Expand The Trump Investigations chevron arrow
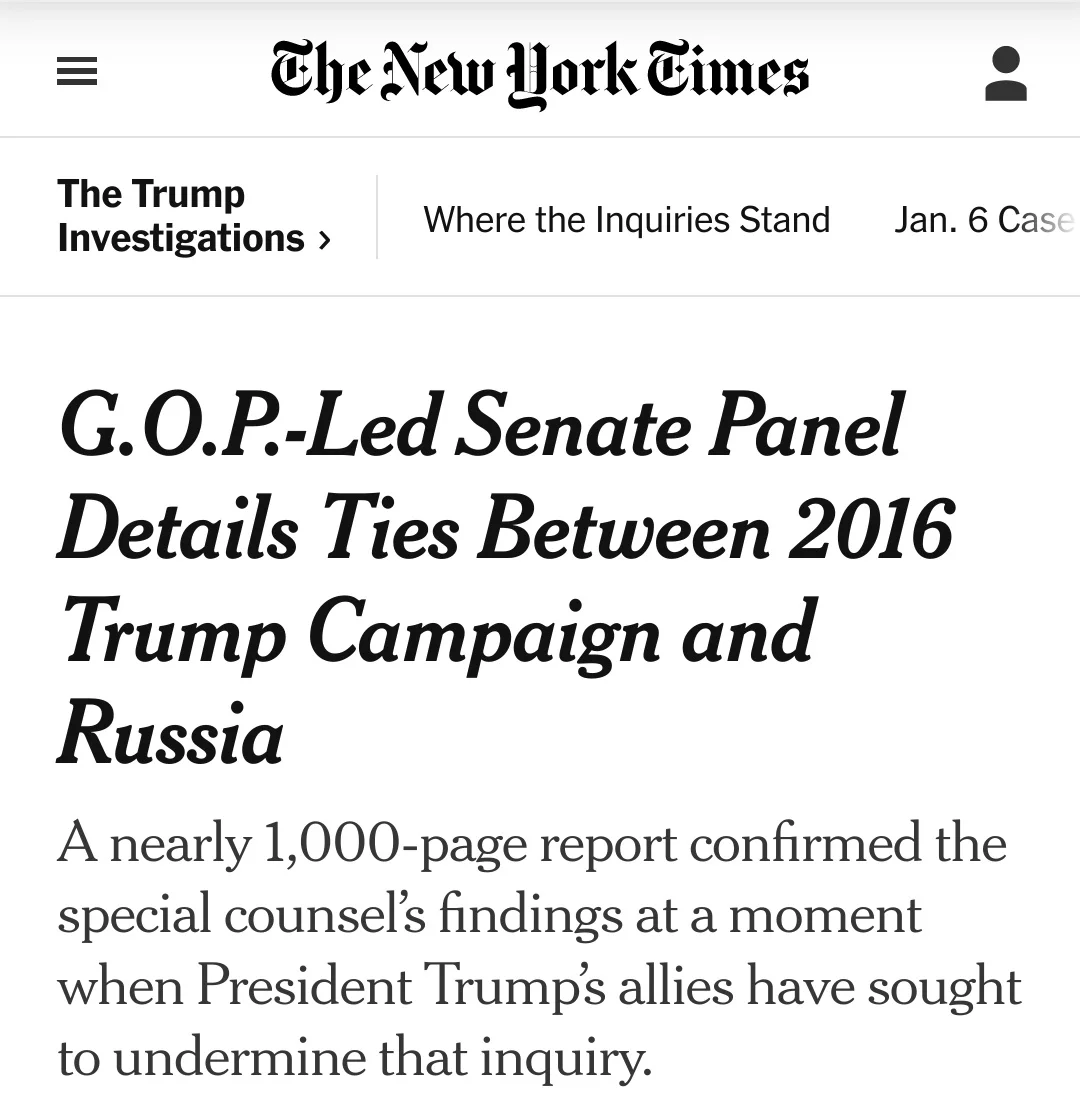Viewport: 1080px width, 1101px height. [323, 240]
